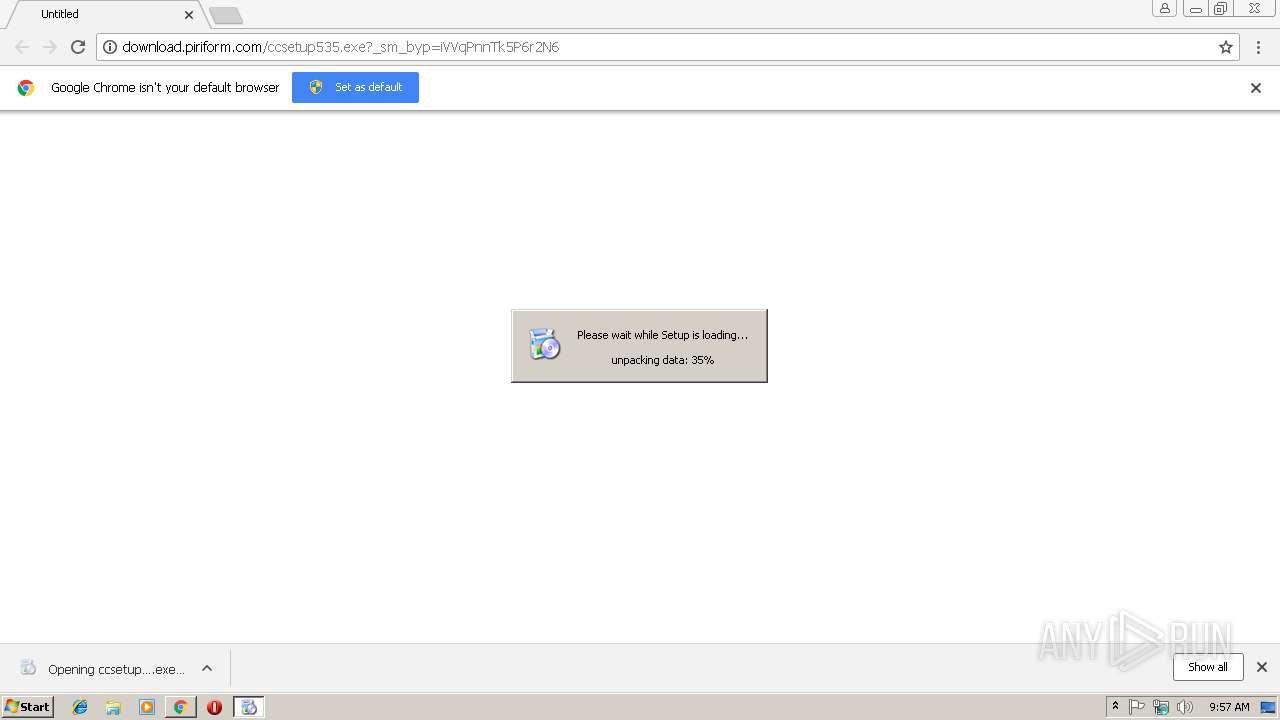Screen dimensions: 1280x720
Task: Dismiss the default browser notification bar
Action: point(1256,88)
